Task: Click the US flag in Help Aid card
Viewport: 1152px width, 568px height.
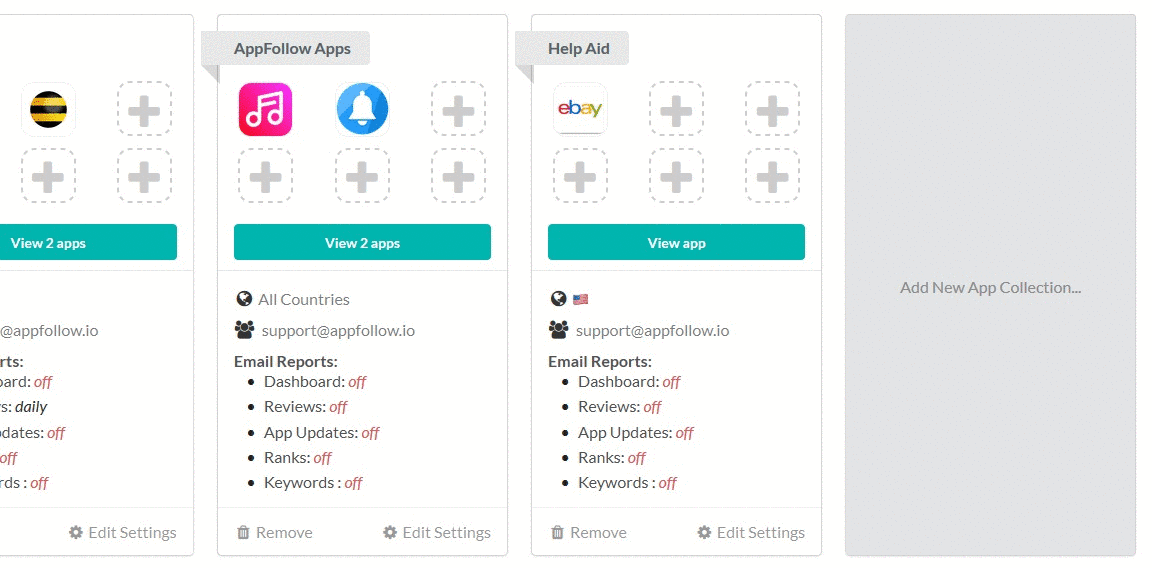Action: 580,299
